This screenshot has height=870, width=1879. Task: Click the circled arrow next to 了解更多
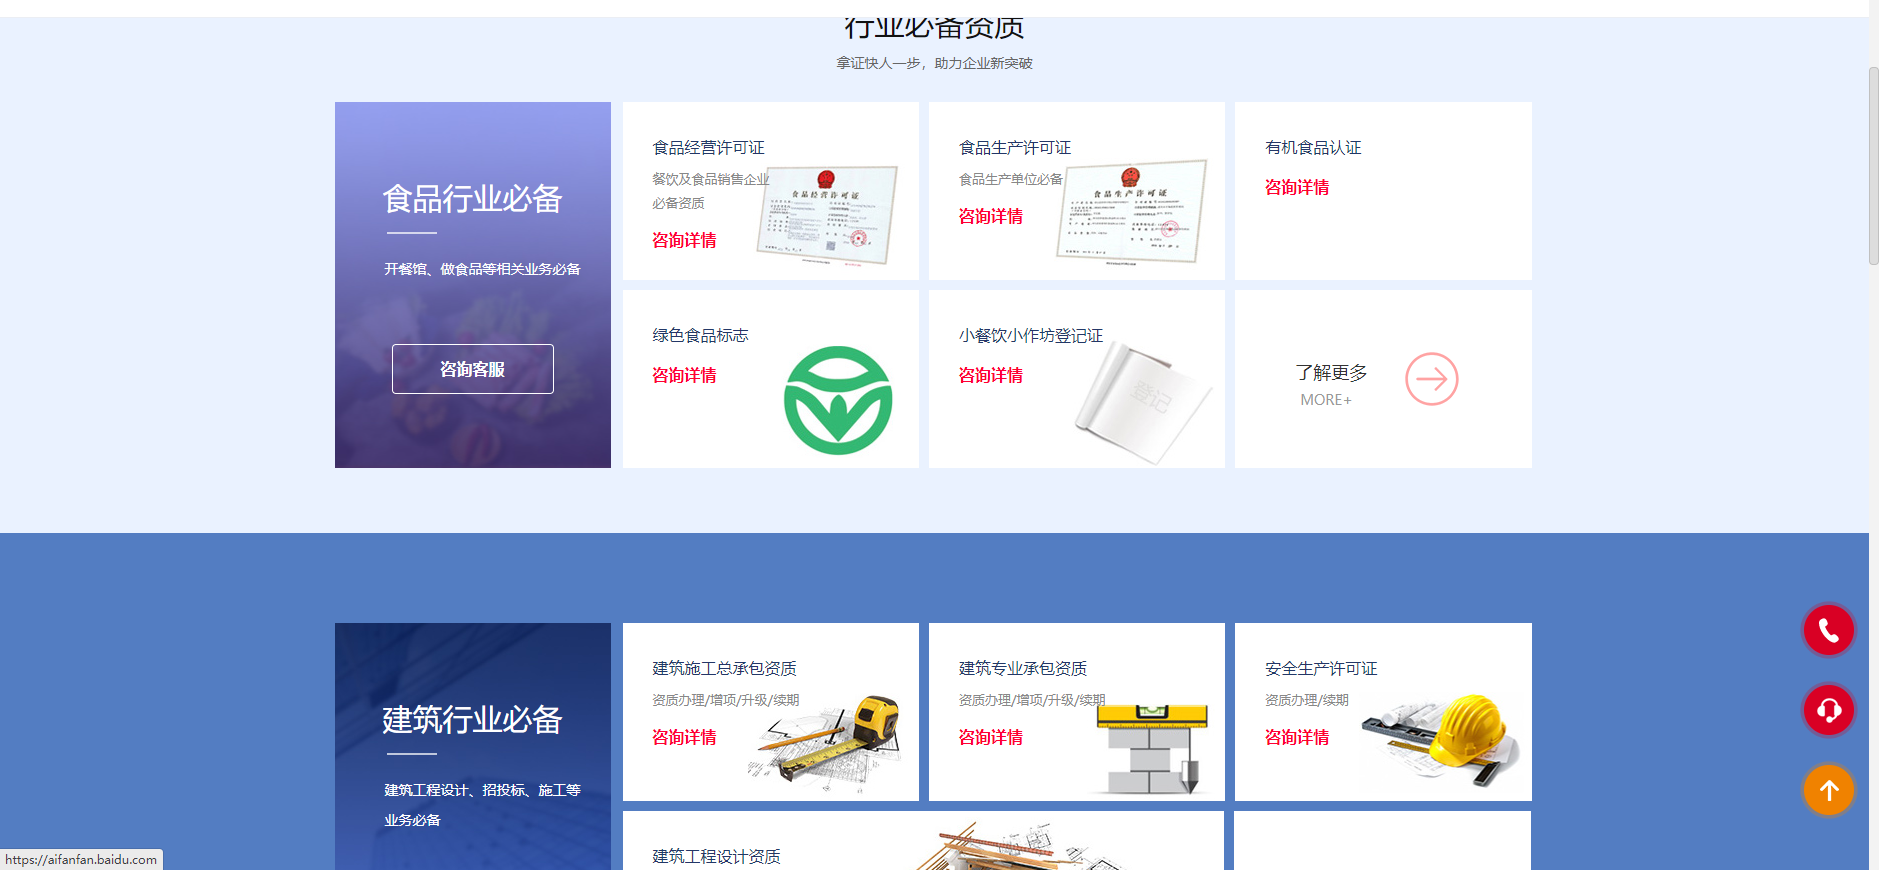pyautogui.click(x=1431, y=379)
